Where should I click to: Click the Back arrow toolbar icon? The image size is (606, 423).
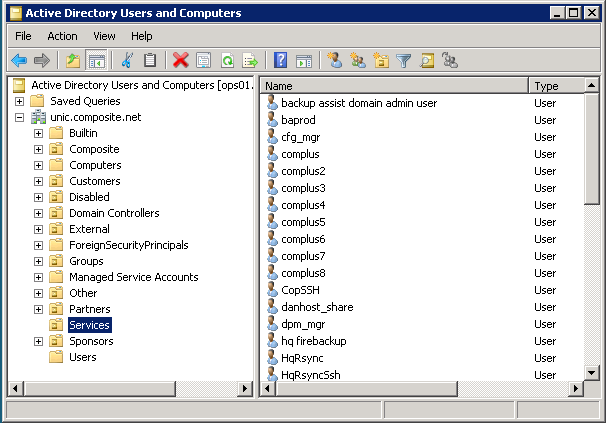point(19,61)
